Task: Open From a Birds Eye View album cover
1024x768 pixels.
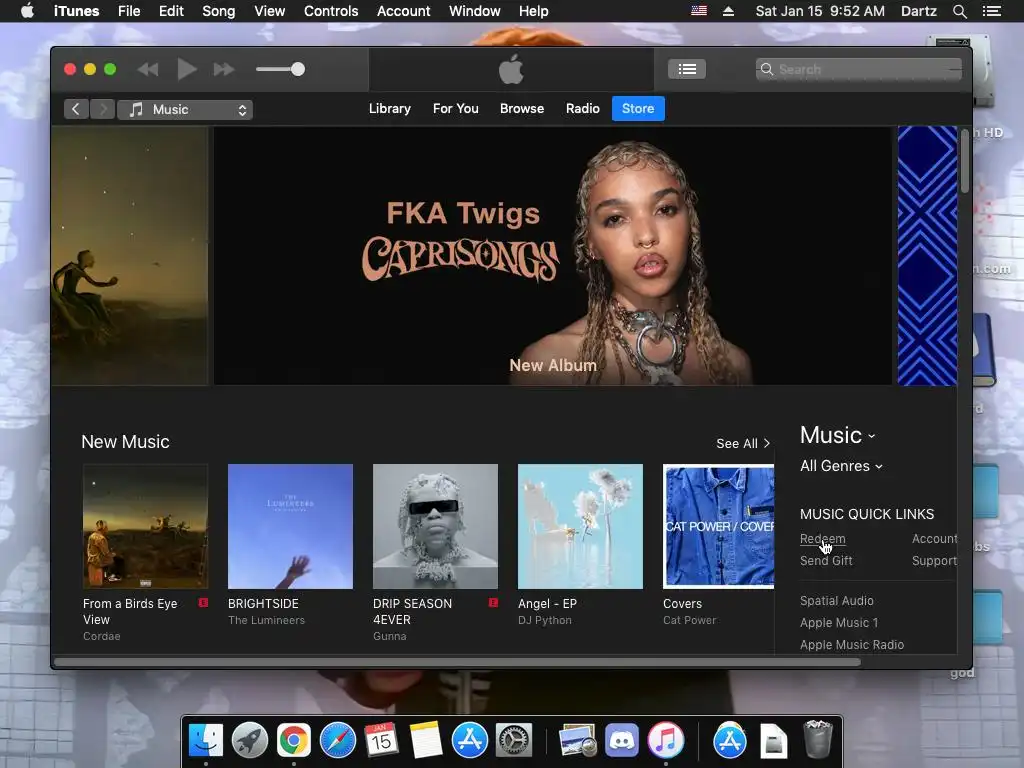Action: 145,526
